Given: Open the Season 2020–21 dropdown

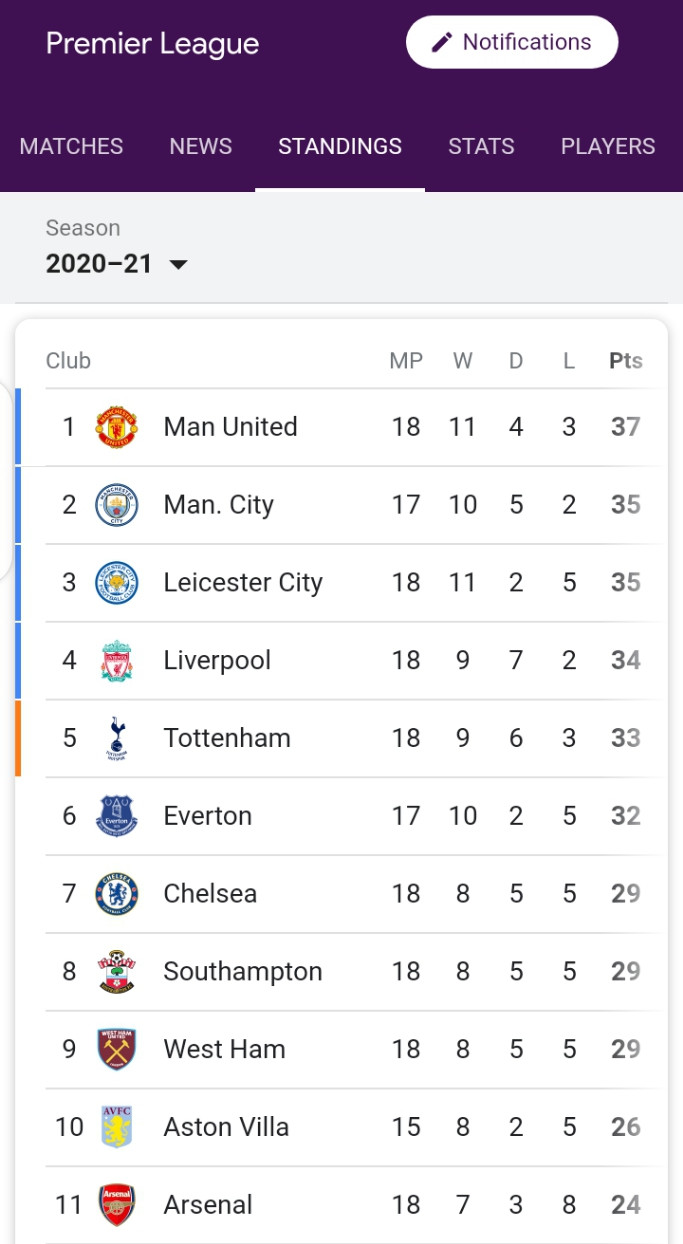Looking at the screenshot, I should pyautogui.click(x=117, y=264).
